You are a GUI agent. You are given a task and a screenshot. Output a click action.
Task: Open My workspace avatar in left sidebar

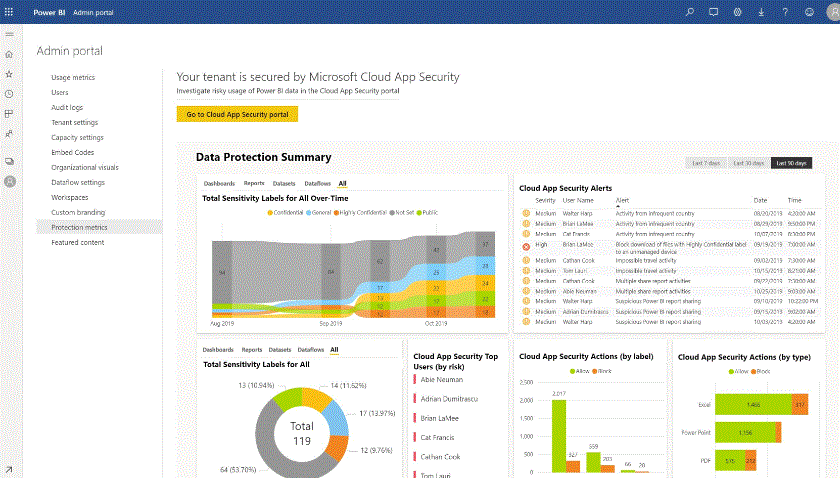click(x=10, y=182)
